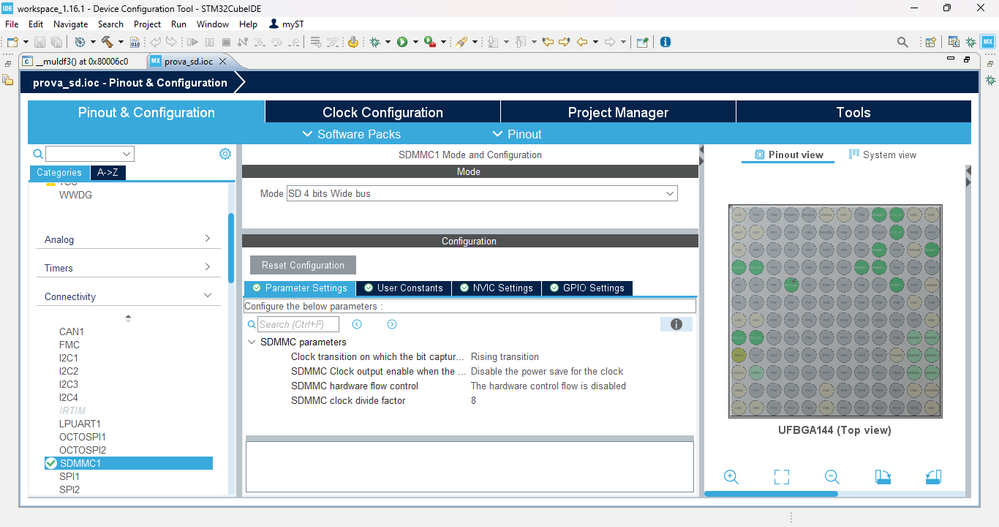Open the Run button dropdown arrow
Viewport: 999px width, 527px height.
(x=415, y=42)
